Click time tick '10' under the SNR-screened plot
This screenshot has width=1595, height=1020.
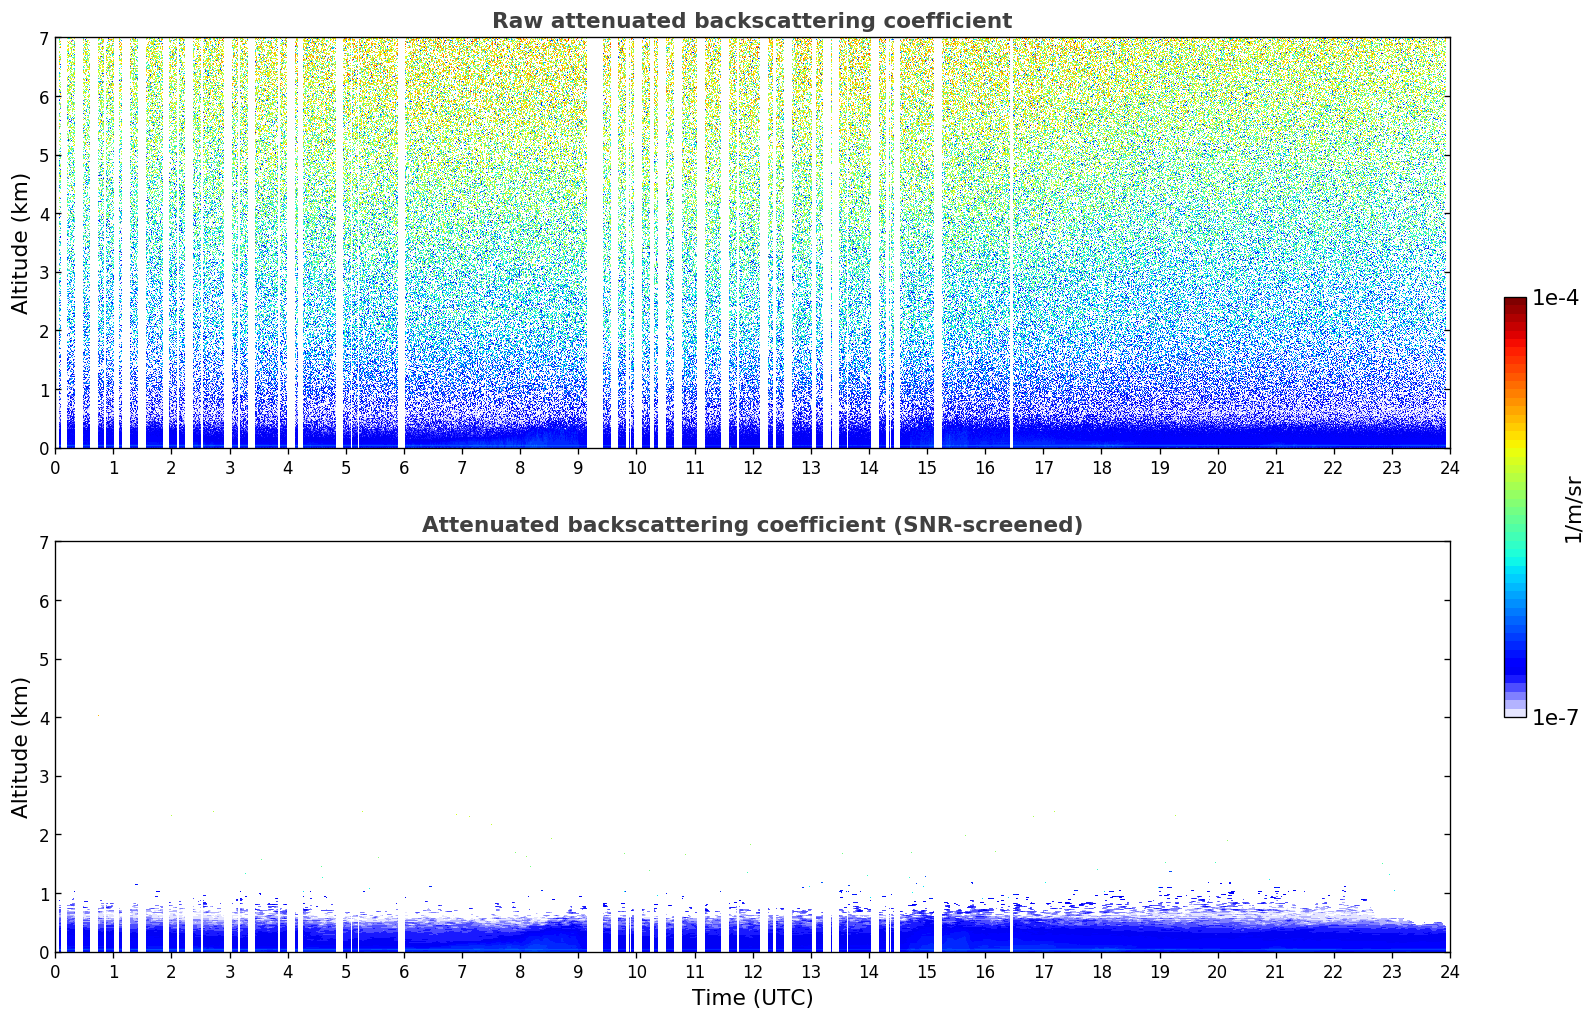tap(636, 971)
